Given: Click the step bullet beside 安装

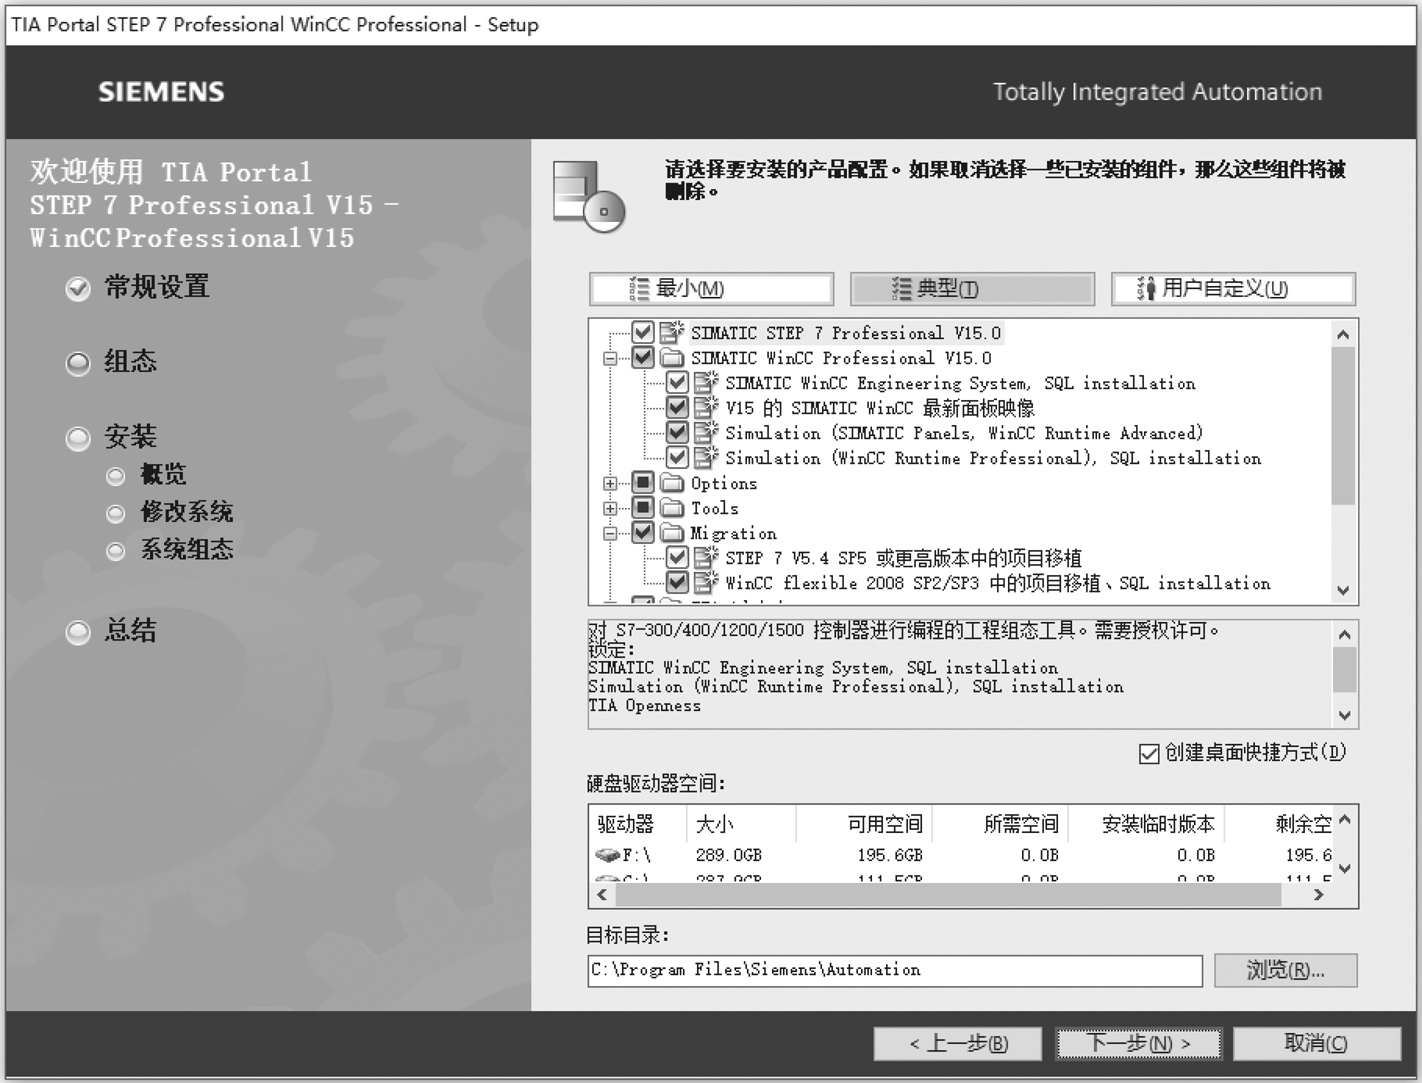Looking at the screenshot, I should [78, 438].
